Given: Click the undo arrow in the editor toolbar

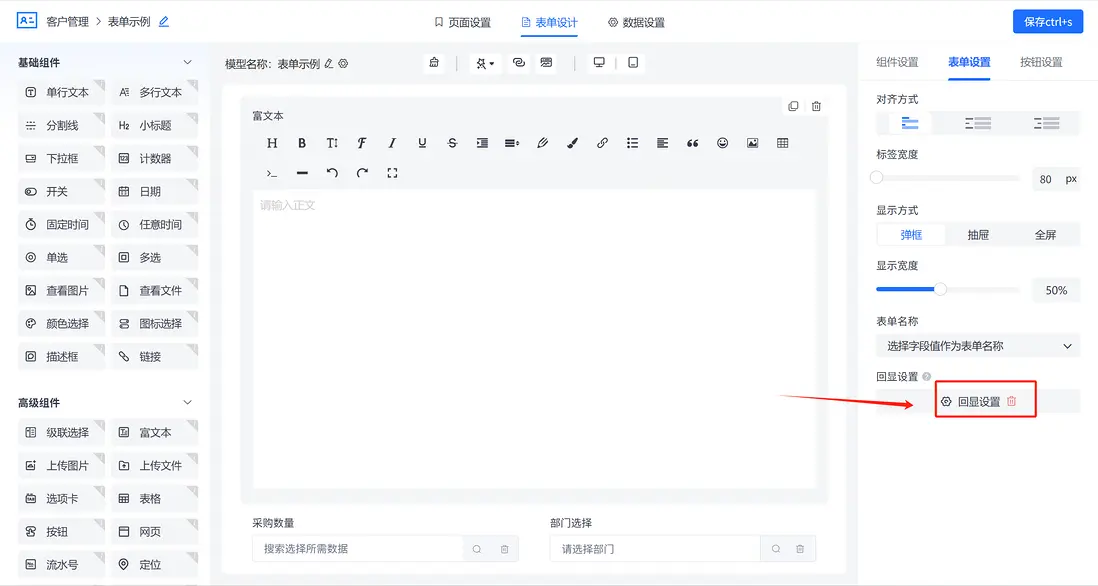Looking at the screenshot, I should [331, 171].
